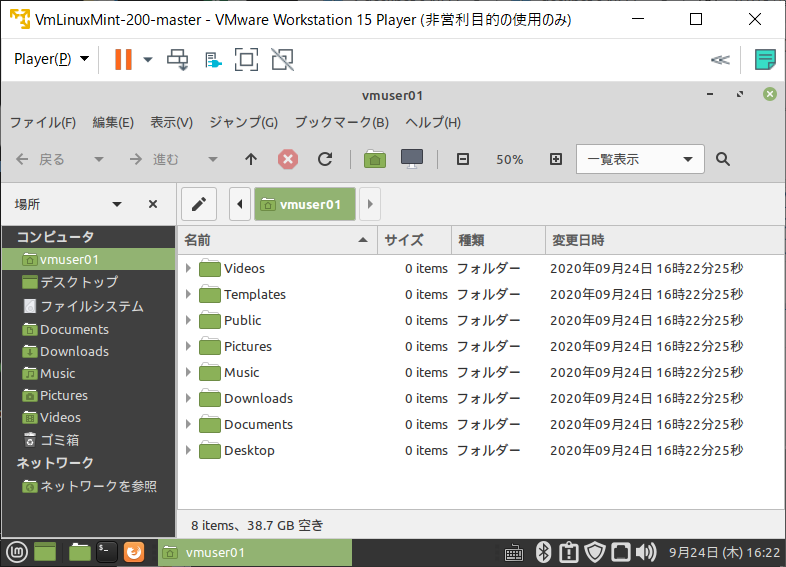The height and width of the screenshot is (567, 786).
Task: Reload the current folder
Action: point(325,159)
